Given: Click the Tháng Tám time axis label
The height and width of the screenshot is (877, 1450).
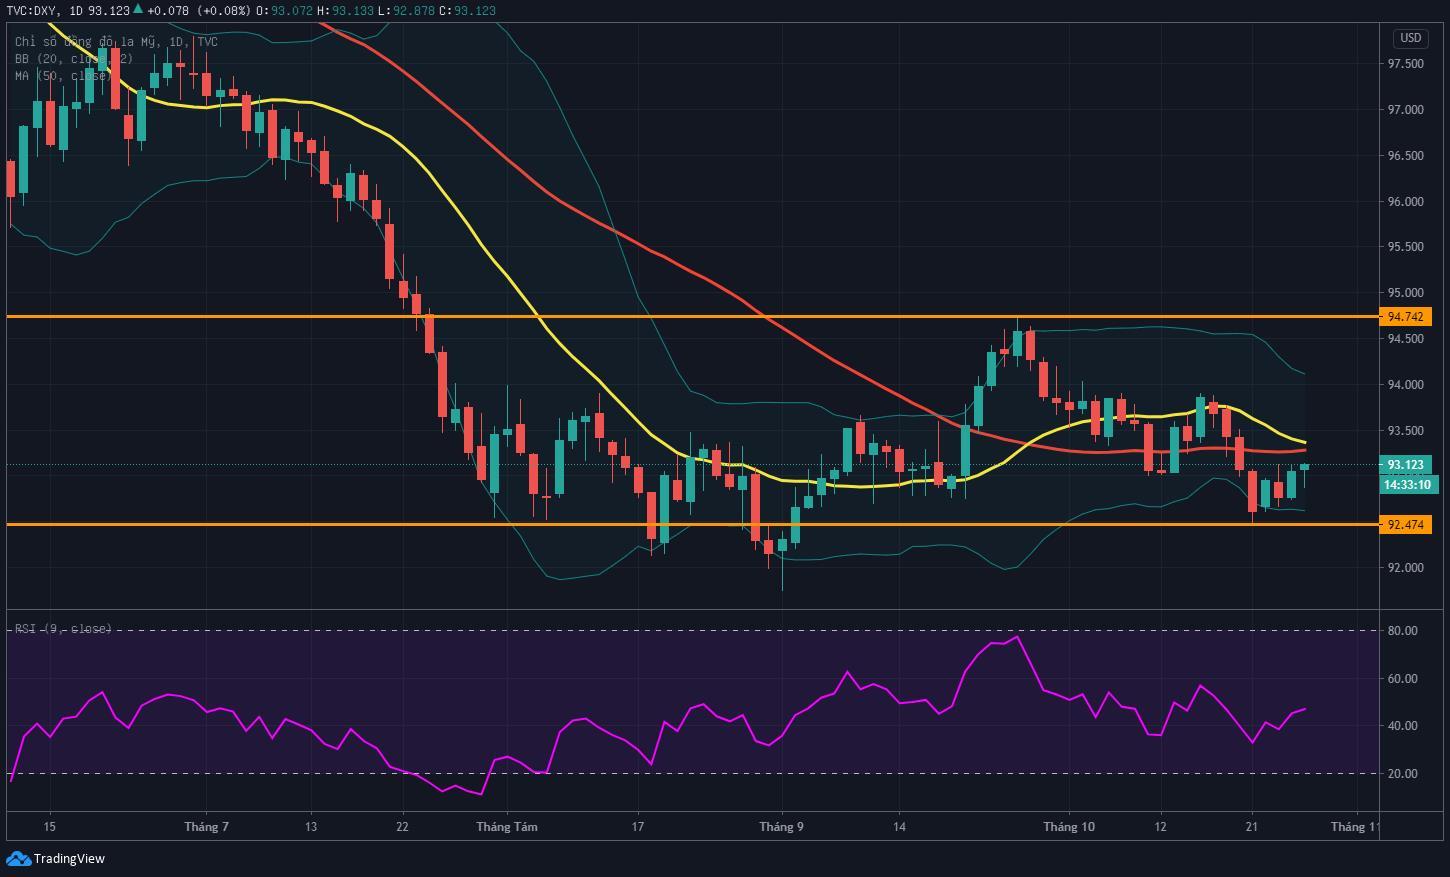Looking at the screenshot, I should click(x=507, y=827).
